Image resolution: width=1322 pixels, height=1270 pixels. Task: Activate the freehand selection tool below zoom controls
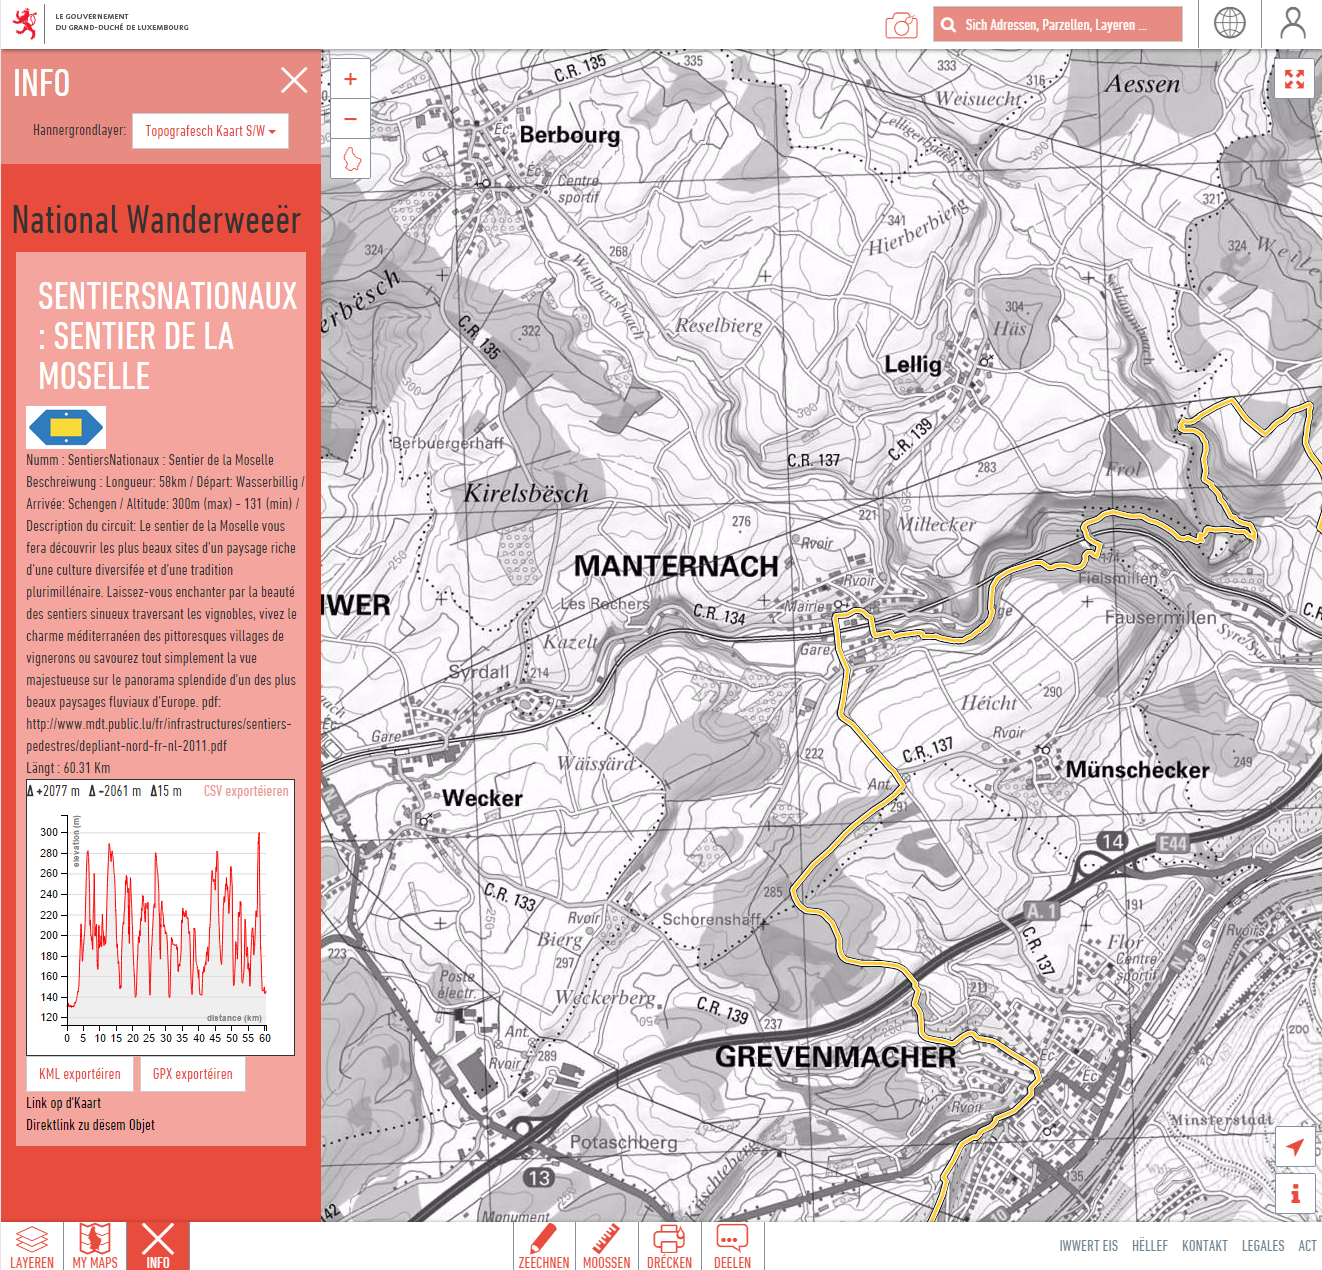point(351,160)
